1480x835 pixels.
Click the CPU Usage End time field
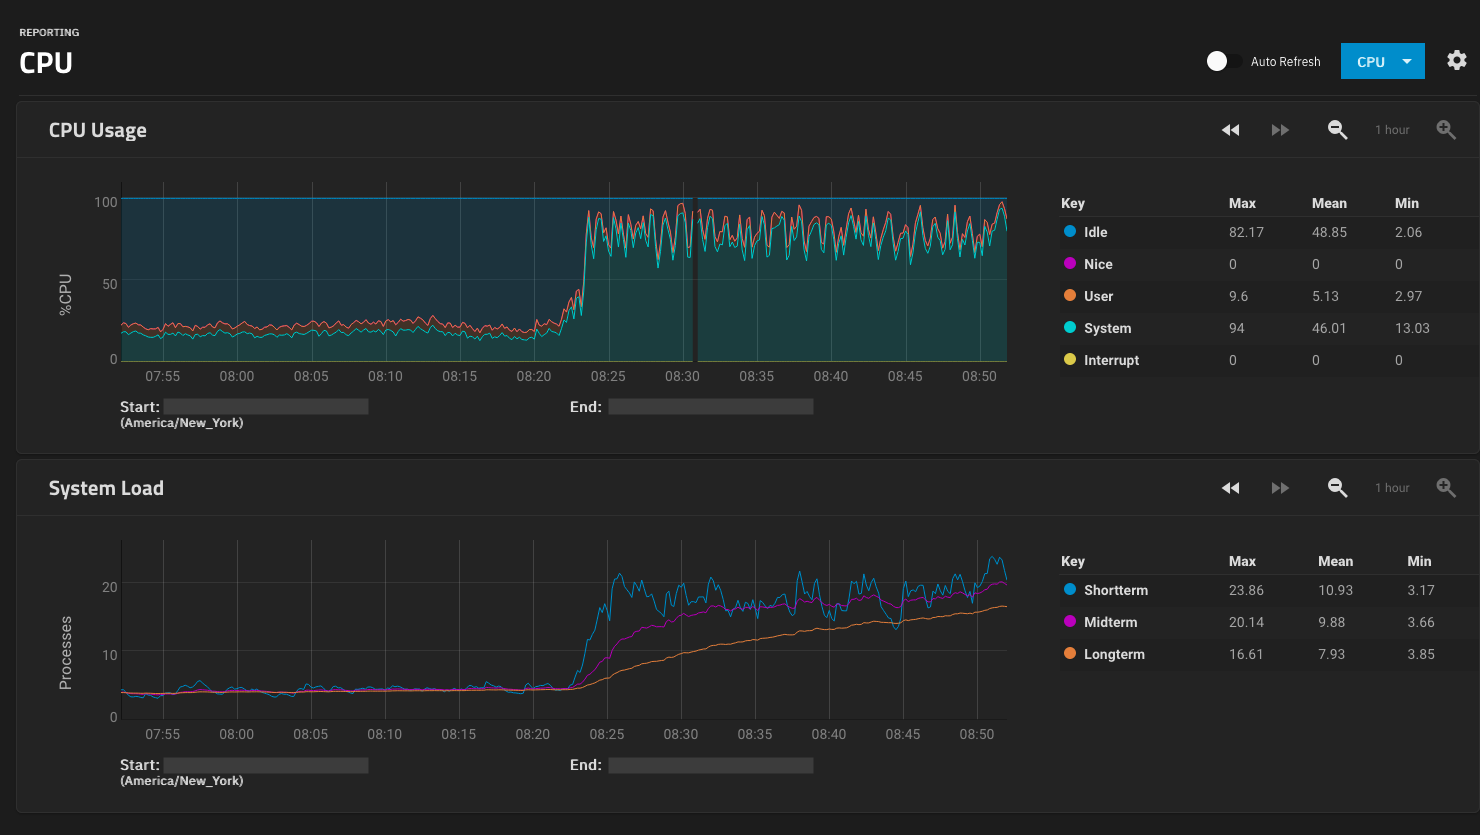click(711, 407)
